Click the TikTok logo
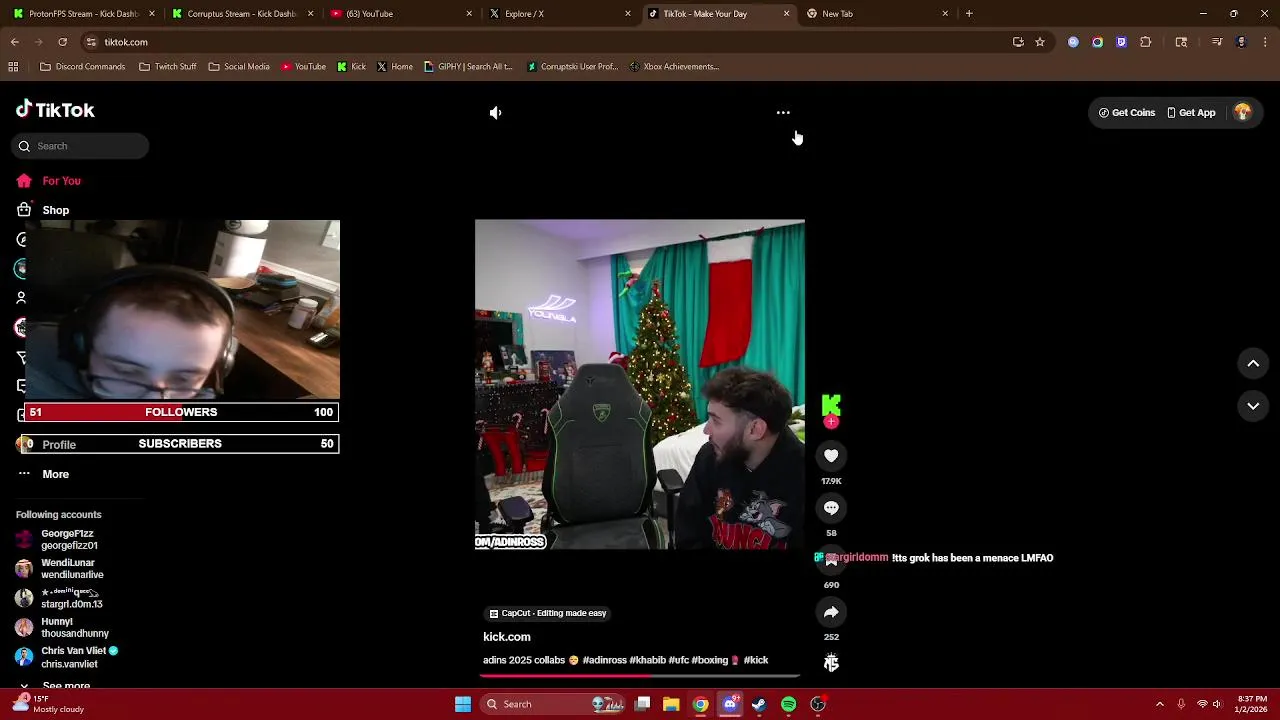1280x720 pixels. 55,110
